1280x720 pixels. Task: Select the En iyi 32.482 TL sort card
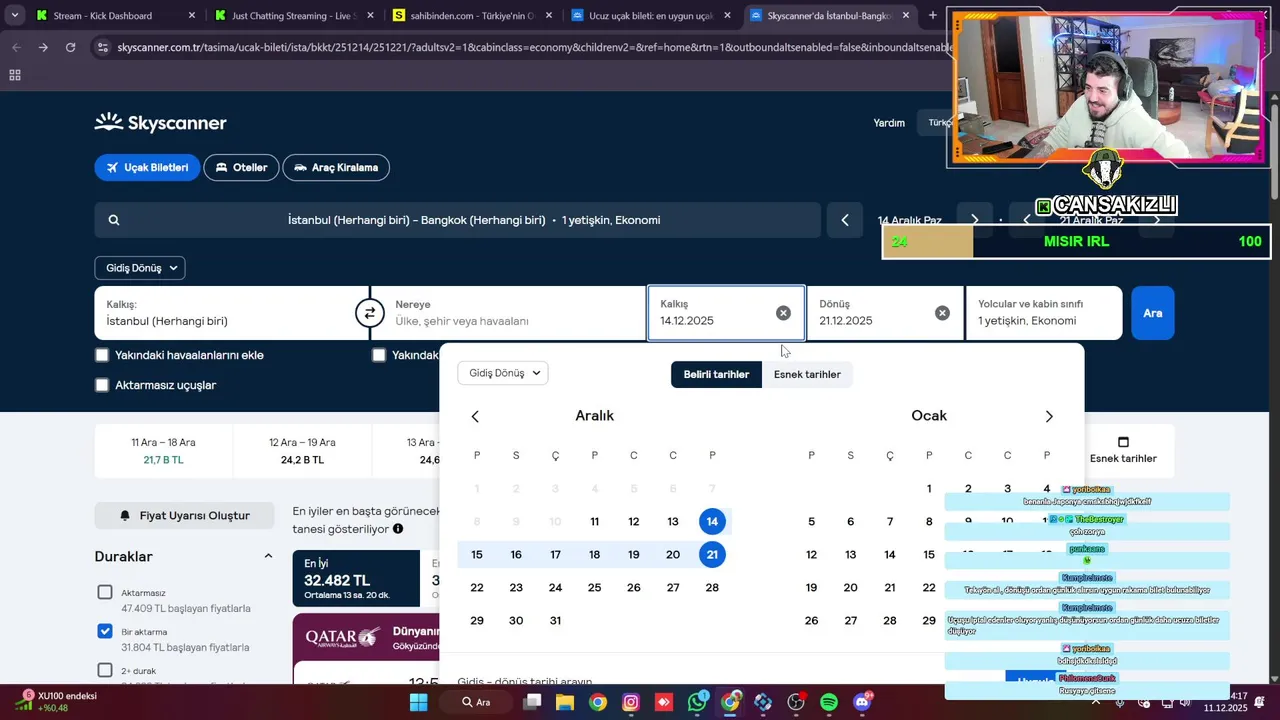[x=356, y=578]
